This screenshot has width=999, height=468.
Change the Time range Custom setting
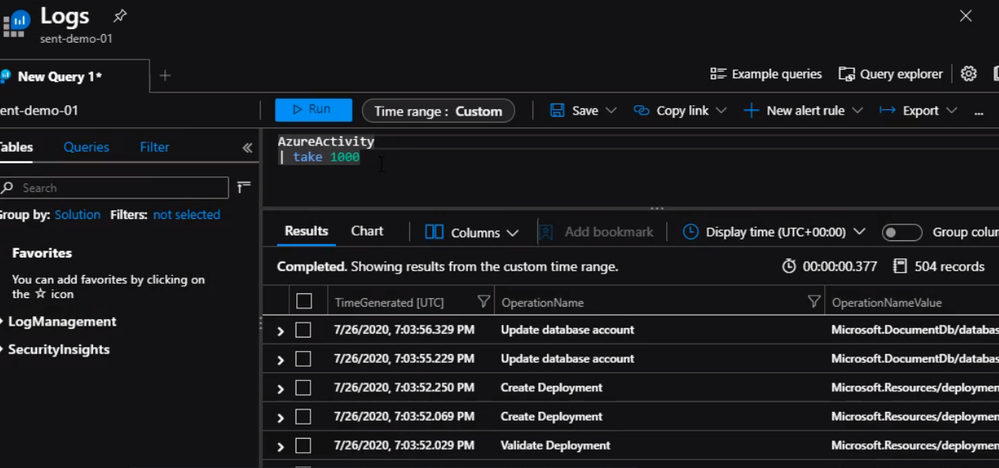click(438, 111)
